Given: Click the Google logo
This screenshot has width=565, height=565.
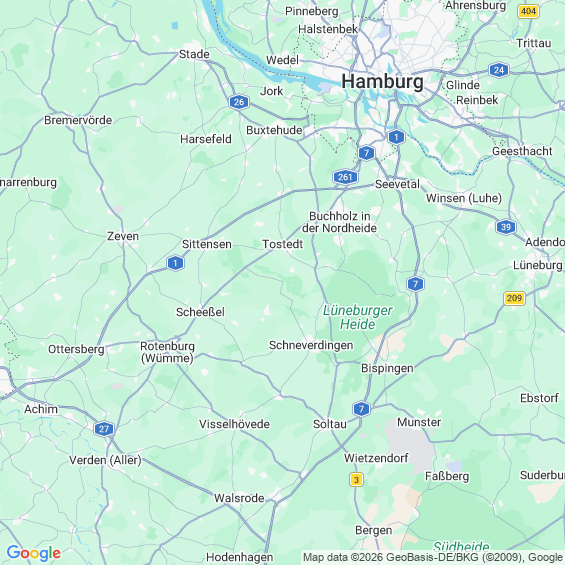Looking at the screenshot, I should (x=34, y=553).
